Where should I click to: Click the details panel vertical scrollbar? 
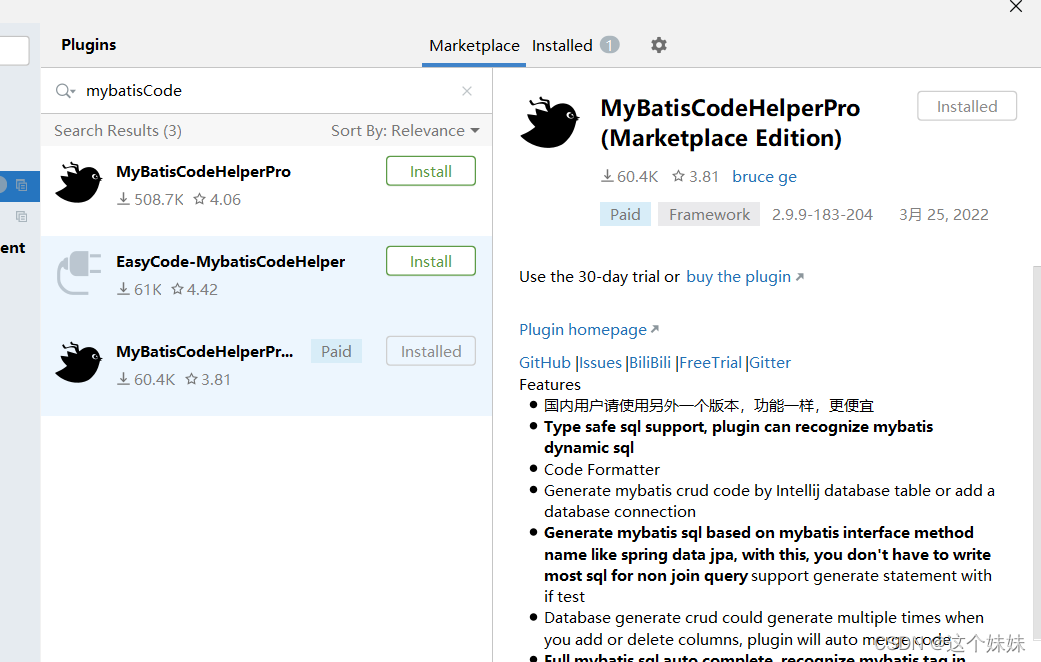(1036, 452)
